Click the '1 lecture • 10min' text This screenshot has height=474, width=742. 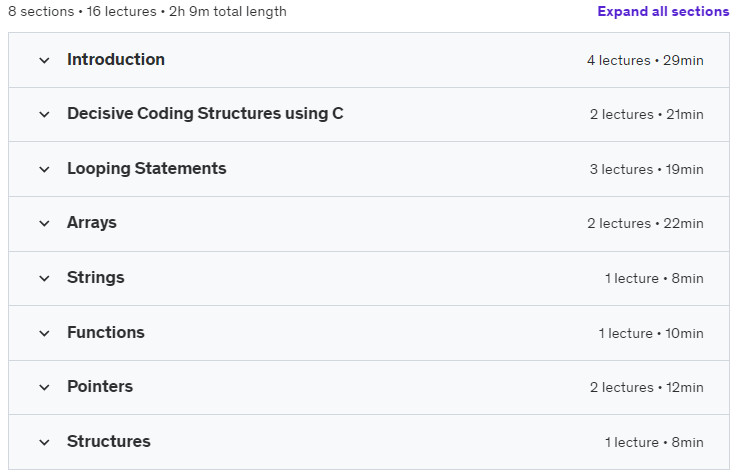point(651,334)
